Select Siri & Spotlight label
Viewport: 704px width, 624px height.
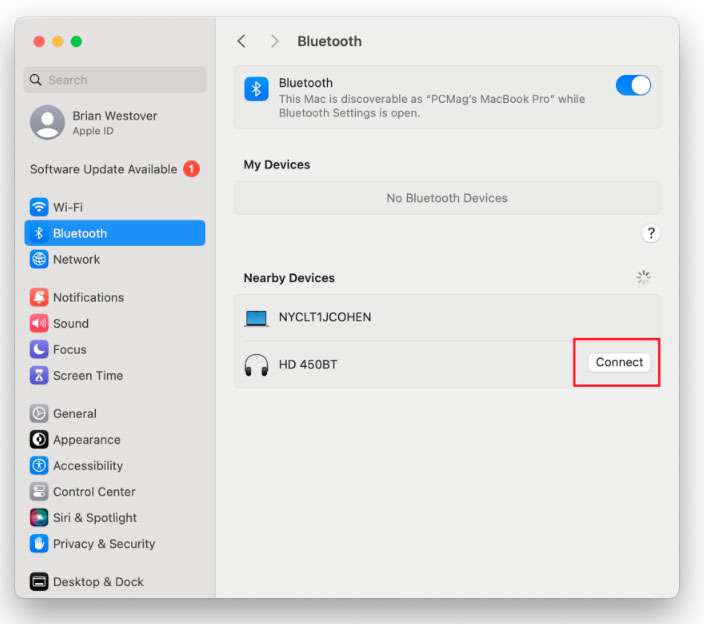tap(95, 518)
